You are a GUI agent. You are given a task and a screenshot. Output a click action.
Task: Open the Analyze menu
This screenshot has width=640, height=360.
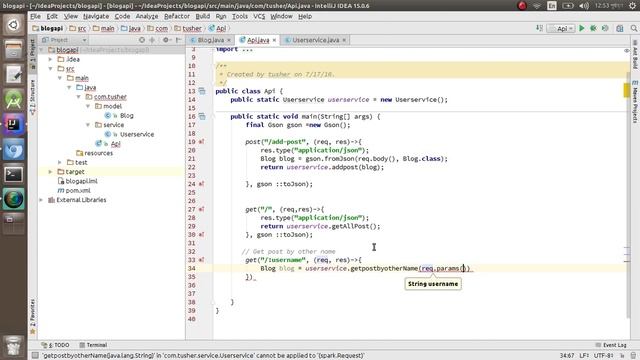(147, 16)
